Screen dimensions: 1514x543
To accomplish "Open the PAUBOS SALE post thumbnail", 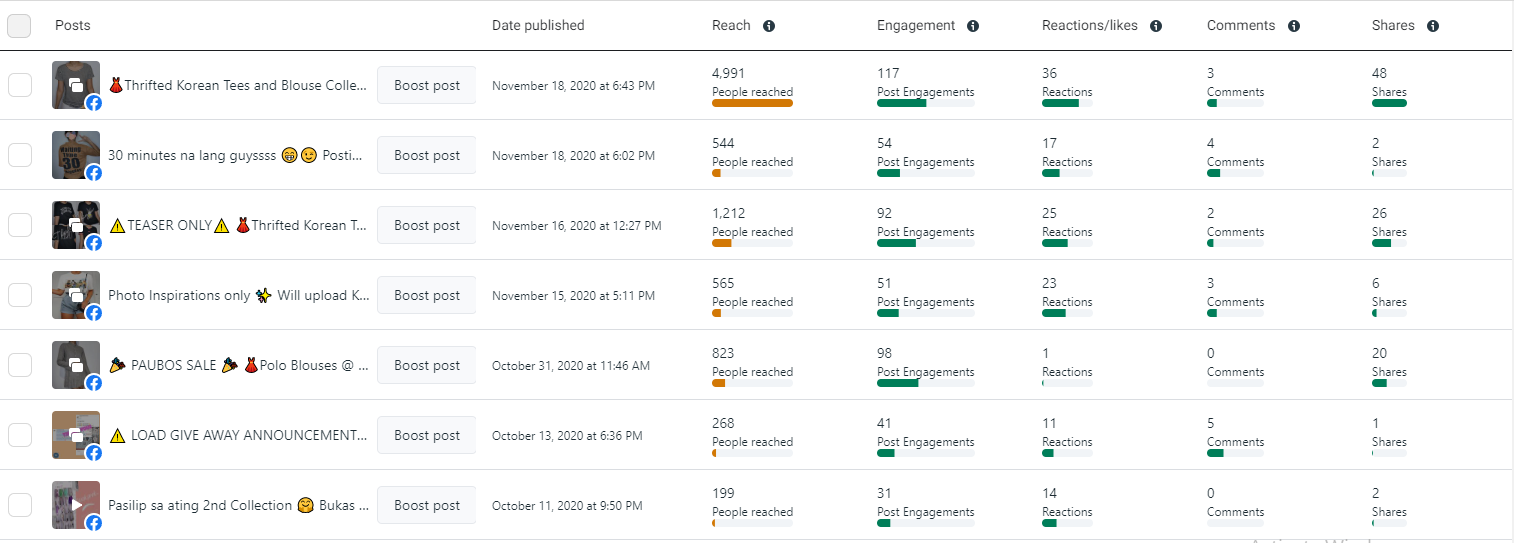I will point(74,363).
